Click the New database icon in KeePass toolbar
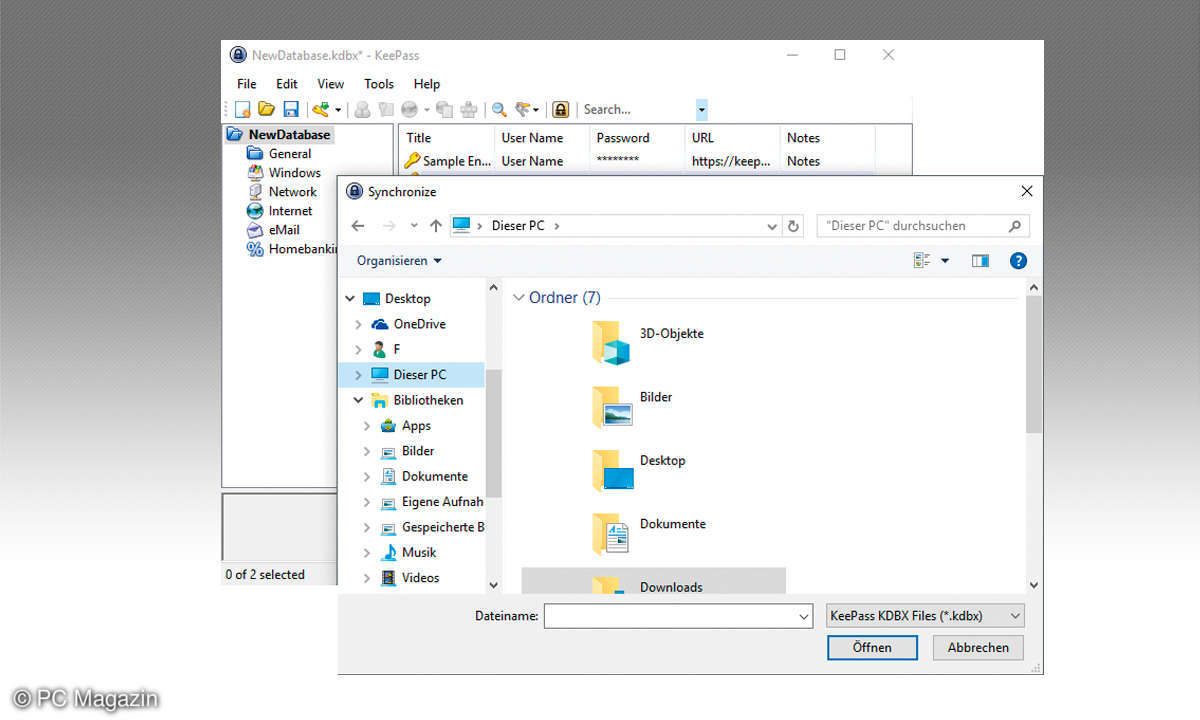The height and width of the screenshot is (720, 1200). coord(242,109)
